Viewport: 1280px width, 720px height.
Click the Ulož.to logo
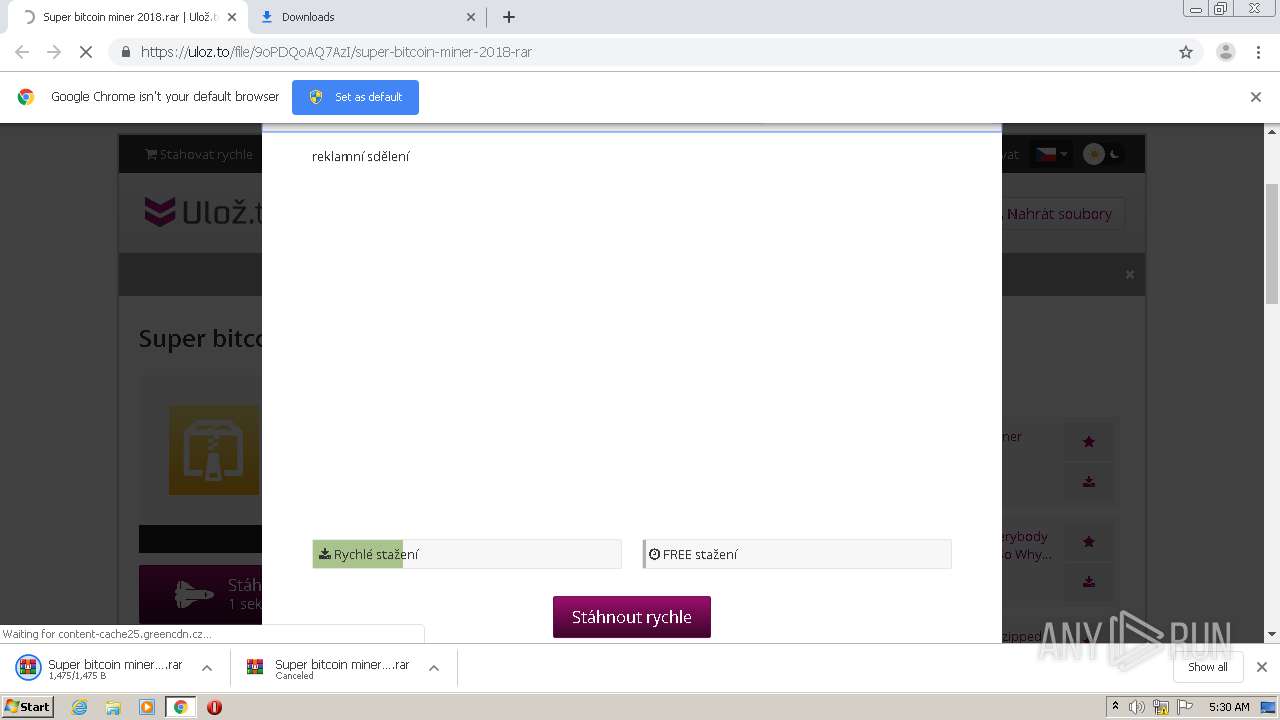pos(204,212)
